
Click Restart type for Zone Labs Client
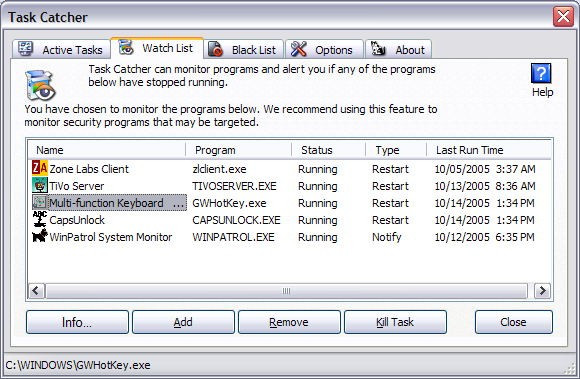tap(390, 169)
